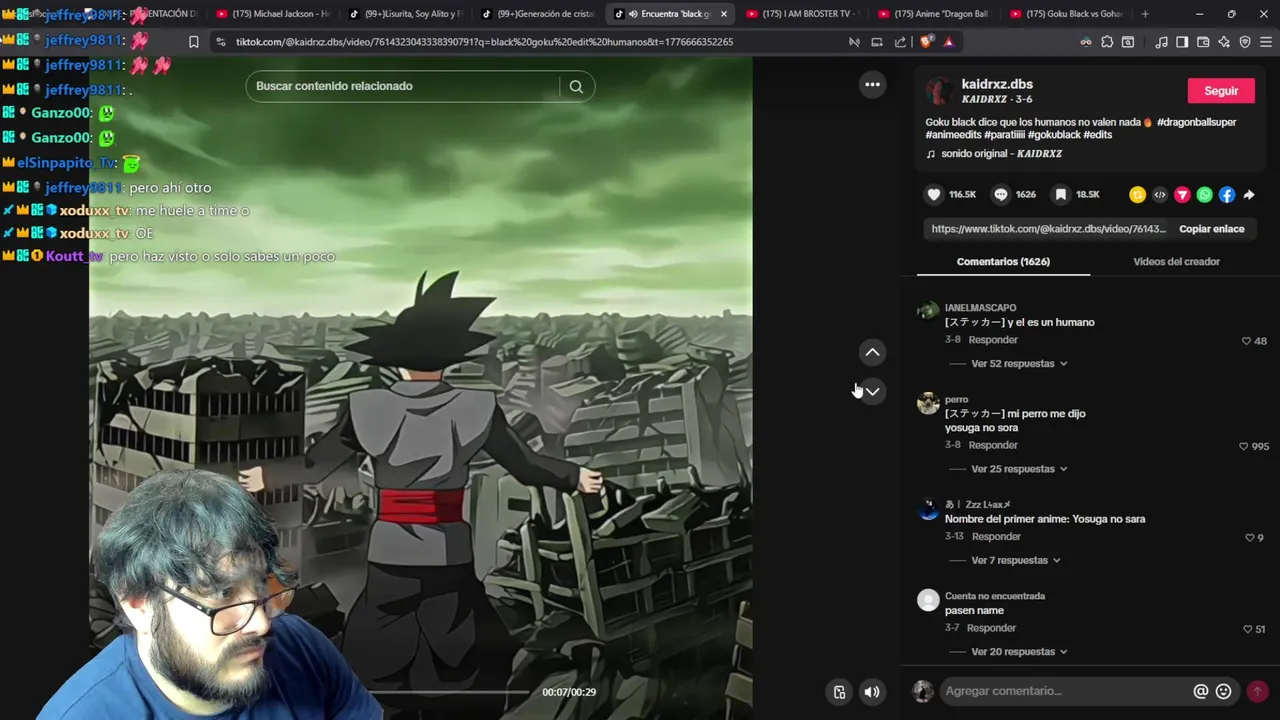
Task: Click IANELMASCAPO commenter avatar
Action: point(928,310)
